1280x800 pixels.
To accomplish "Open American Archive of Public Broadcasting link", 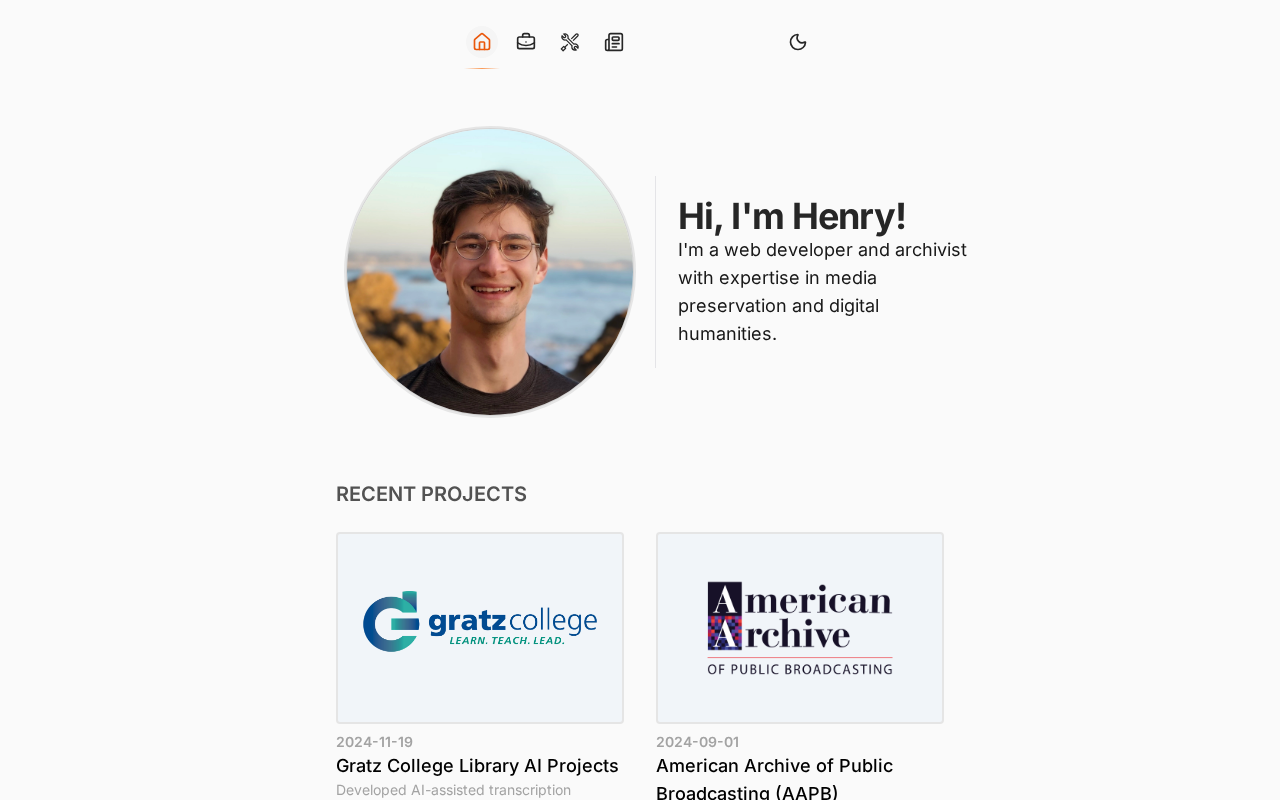I will point(774,766).
